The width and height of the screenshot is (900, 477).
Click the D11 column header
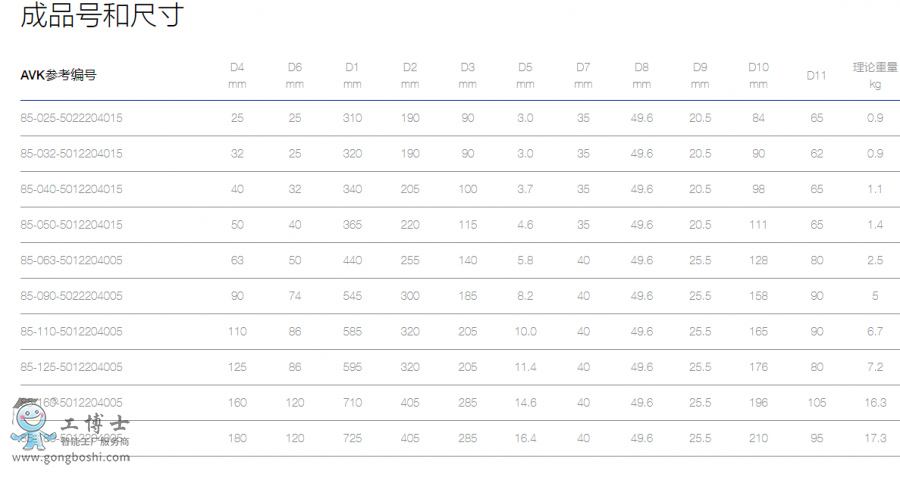point(817,75)
